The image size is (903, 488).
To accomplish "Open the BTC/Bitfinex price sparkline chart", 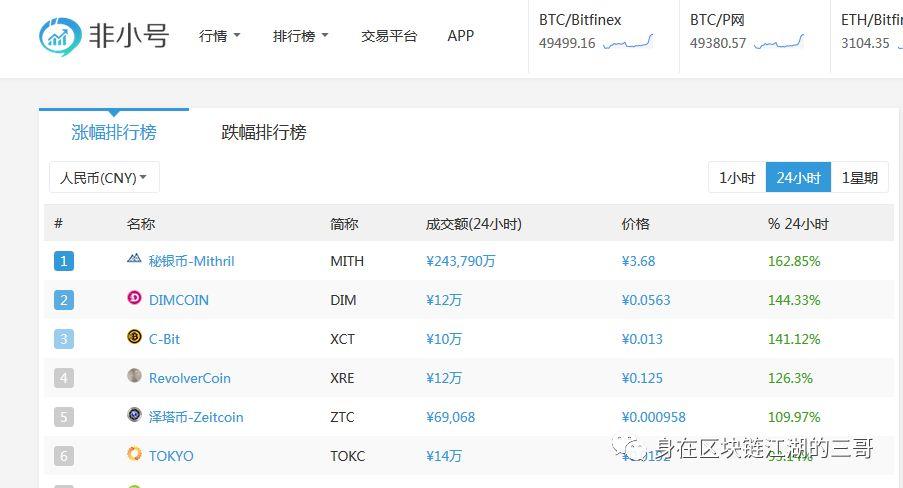I will pos(628,43).
